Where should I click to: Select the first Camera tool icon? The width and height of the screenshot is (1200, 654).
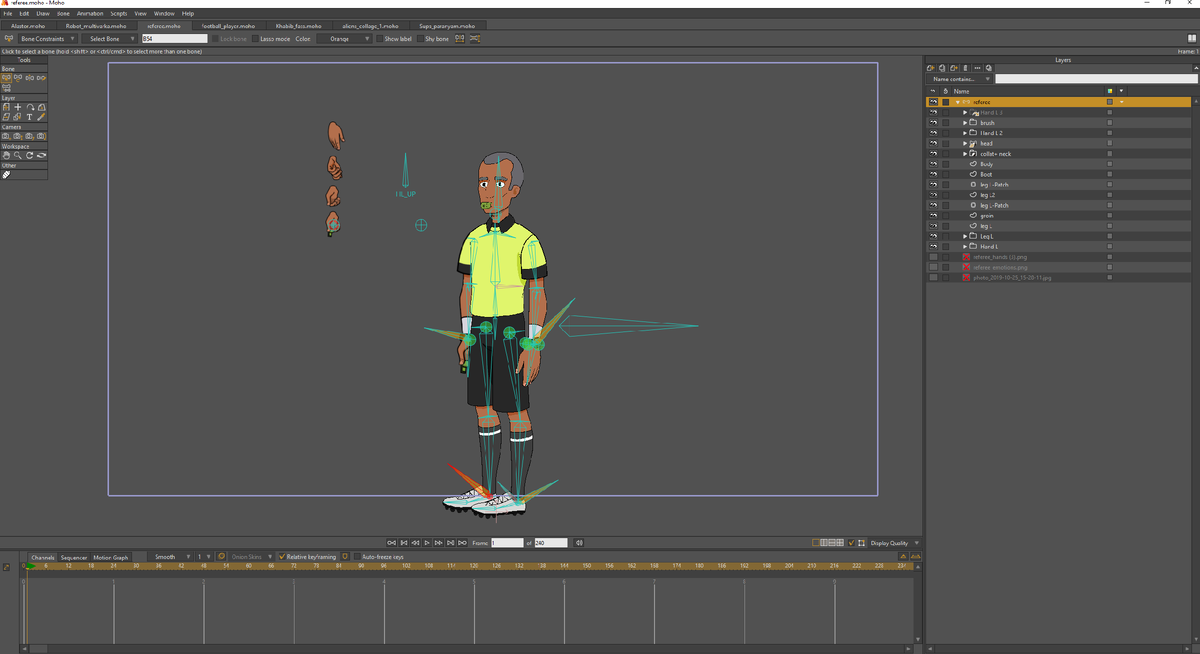coord(6,136)
